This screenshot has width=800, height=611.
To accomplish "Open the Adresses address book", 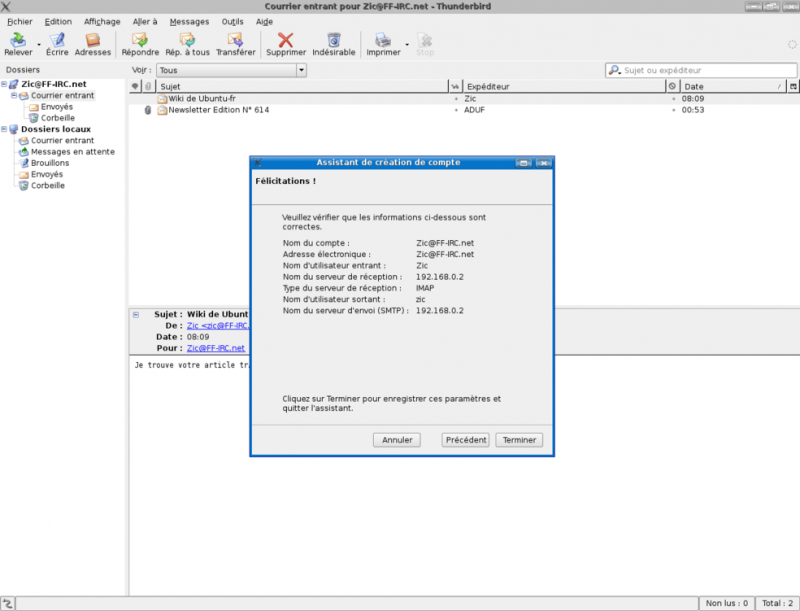I will [x=93, y=42].
